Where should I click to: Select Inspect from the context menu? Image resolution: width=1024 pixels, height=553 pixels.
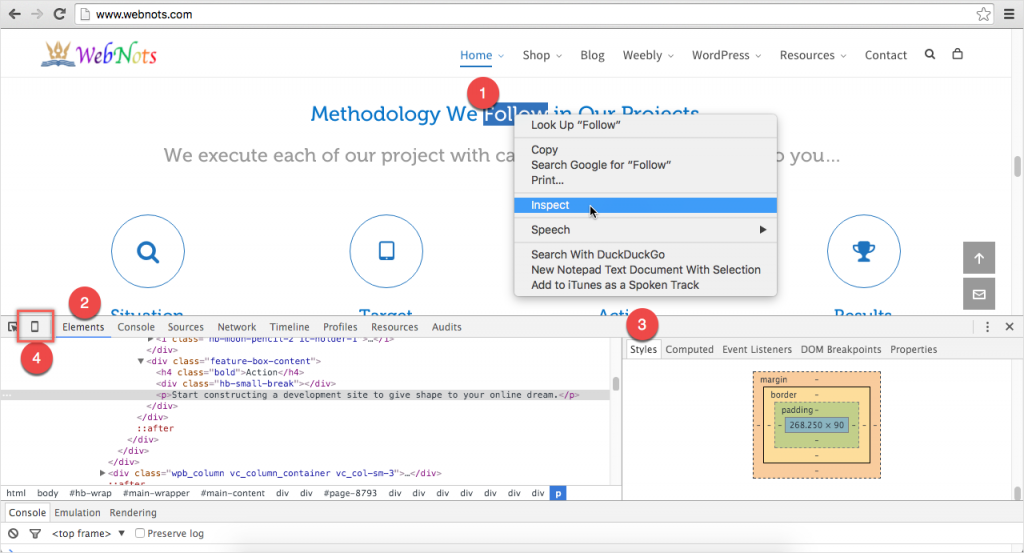pos(550,205)
